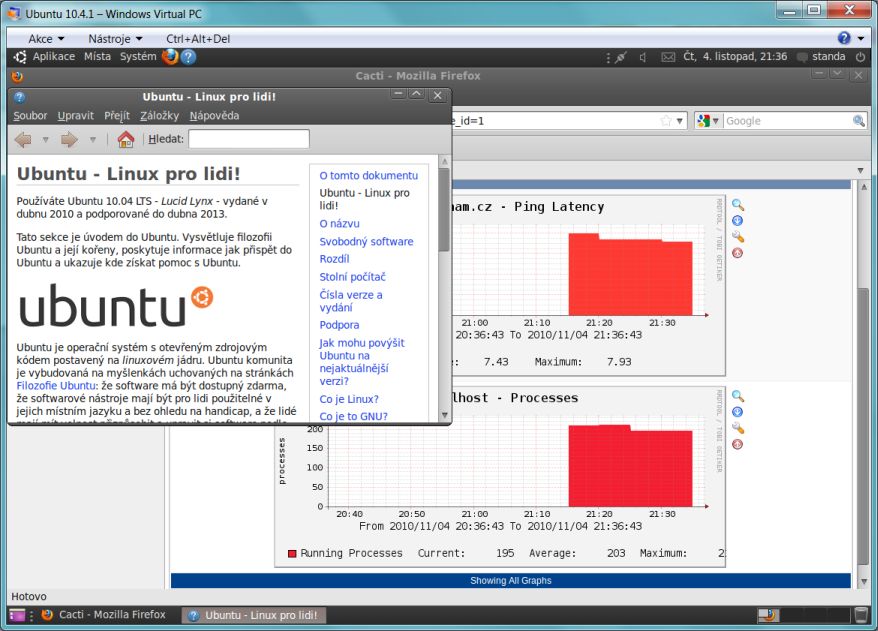878x631 pixels.
Task: Click the Firefox URL bar dropdown arrow
Action: (x=679, y=121)
